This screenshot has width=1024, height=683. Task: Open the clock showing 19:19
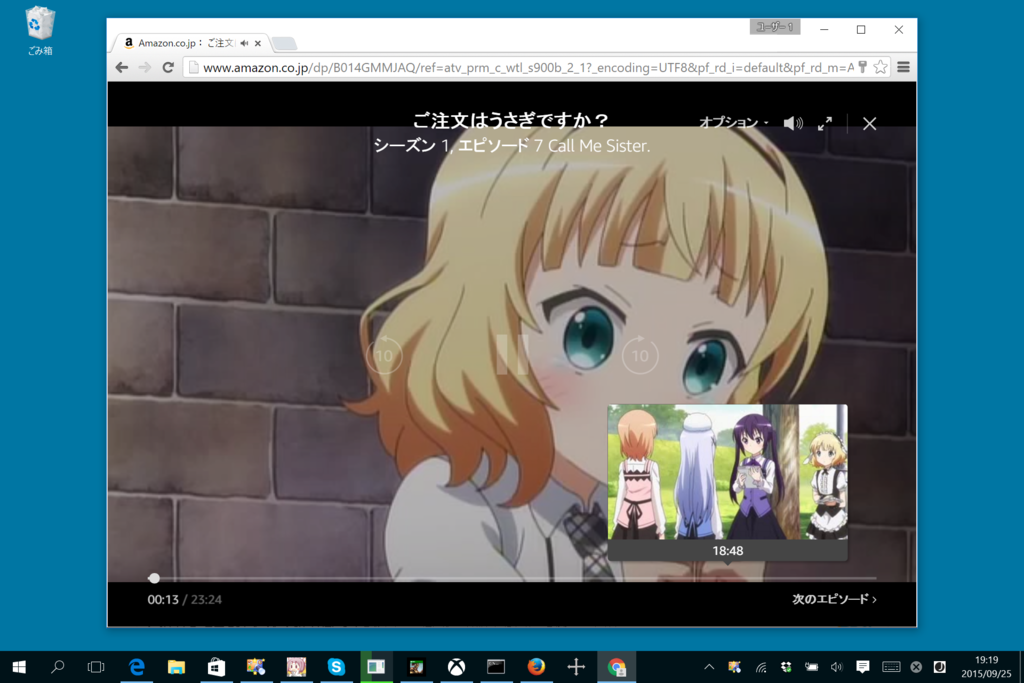pos(986,667)
